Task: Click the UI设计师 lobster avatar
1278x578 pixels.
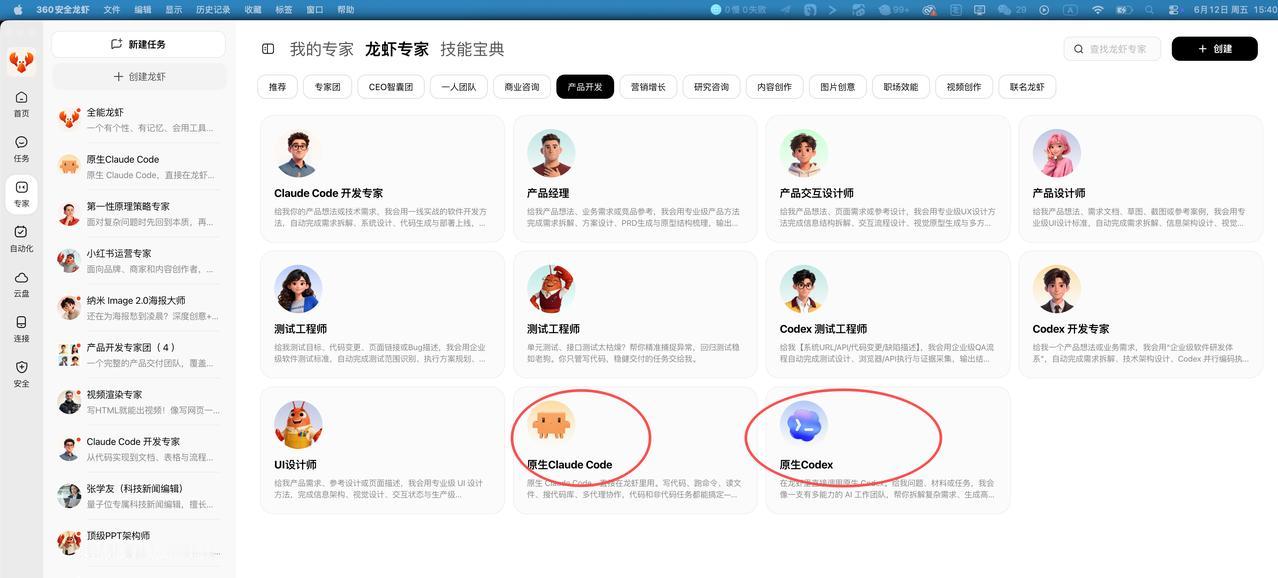Action: pyautogui.click(x=298, y=425)
